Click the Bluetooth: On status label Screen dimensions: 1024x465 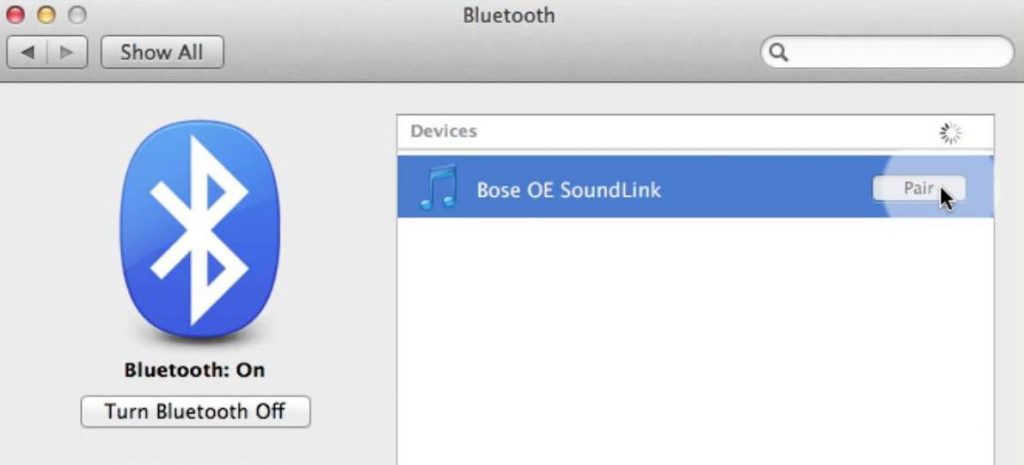195,370
